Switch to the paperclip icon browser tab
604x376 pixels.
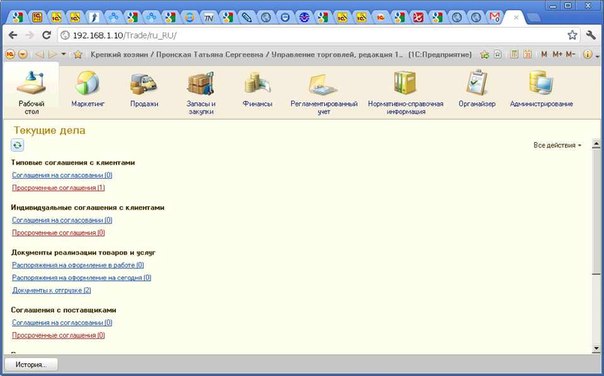(x=247, y=17)
